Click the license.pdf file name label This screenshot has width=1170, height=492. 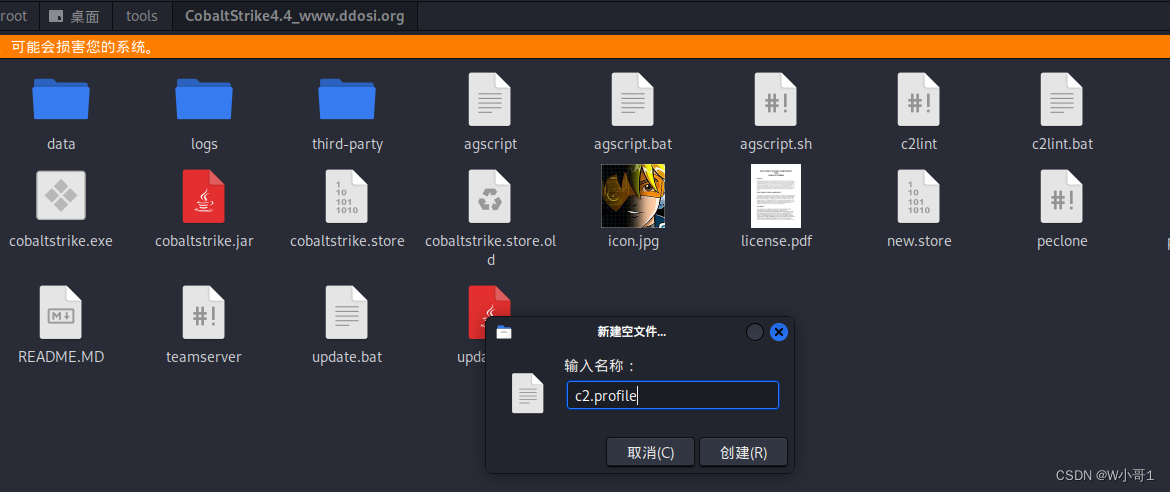pos(776,241)
